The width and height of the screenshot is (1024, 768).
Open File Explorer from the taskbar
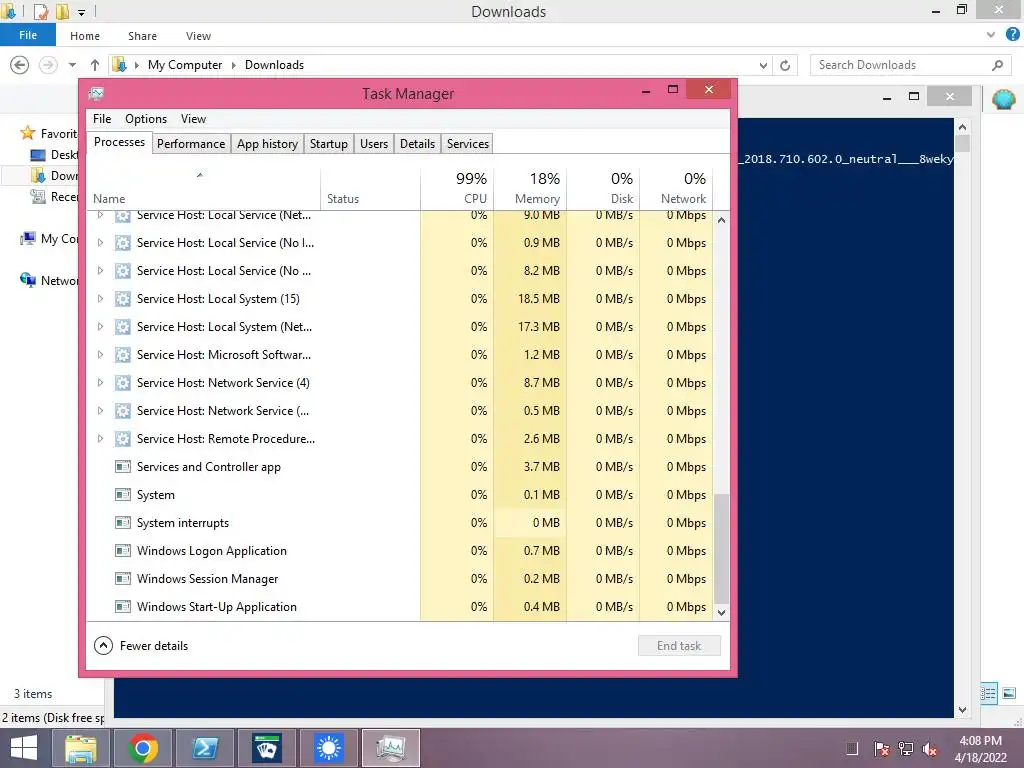80,748
